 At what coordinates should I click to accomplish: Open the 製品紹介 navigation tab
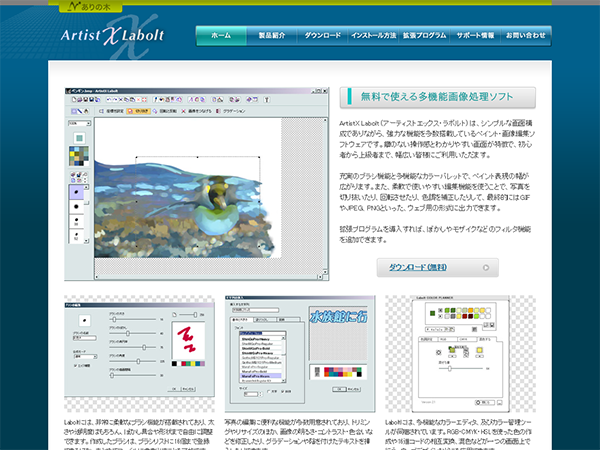click(x=272, y=36)
